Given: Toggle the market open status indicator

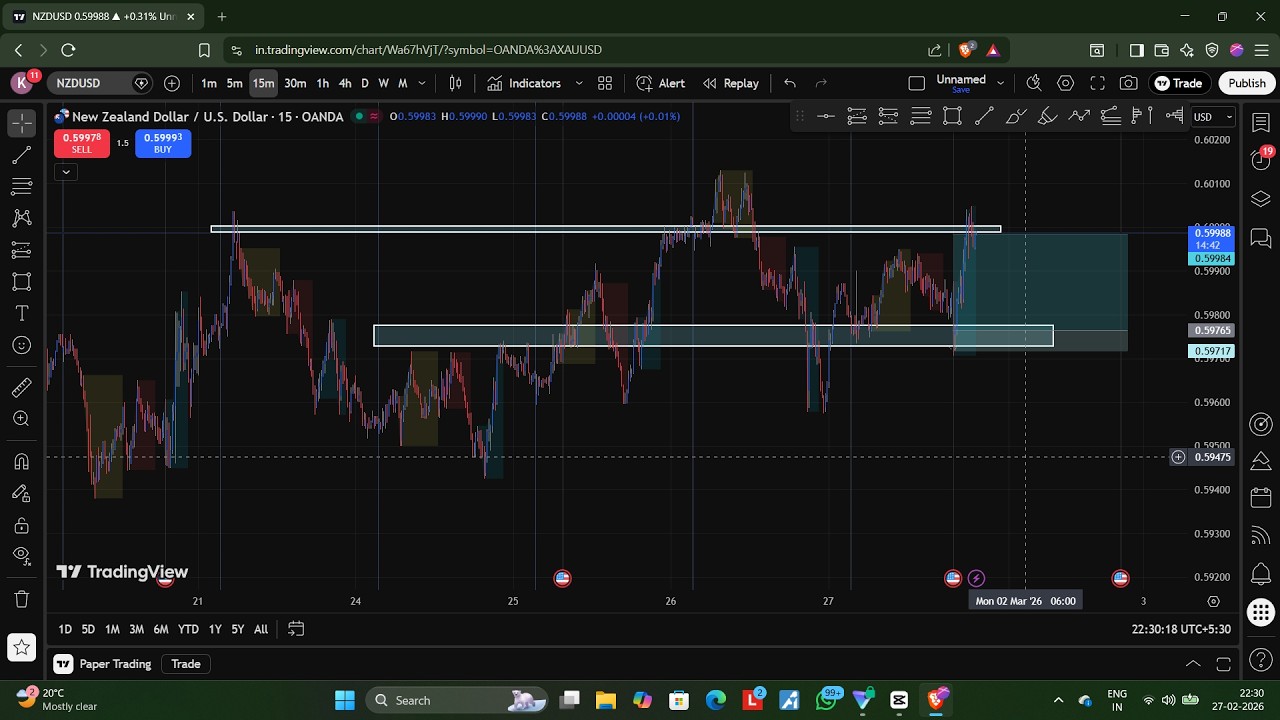Looking at the screenshot, I should pyautogui.click(x=359, y=117).
